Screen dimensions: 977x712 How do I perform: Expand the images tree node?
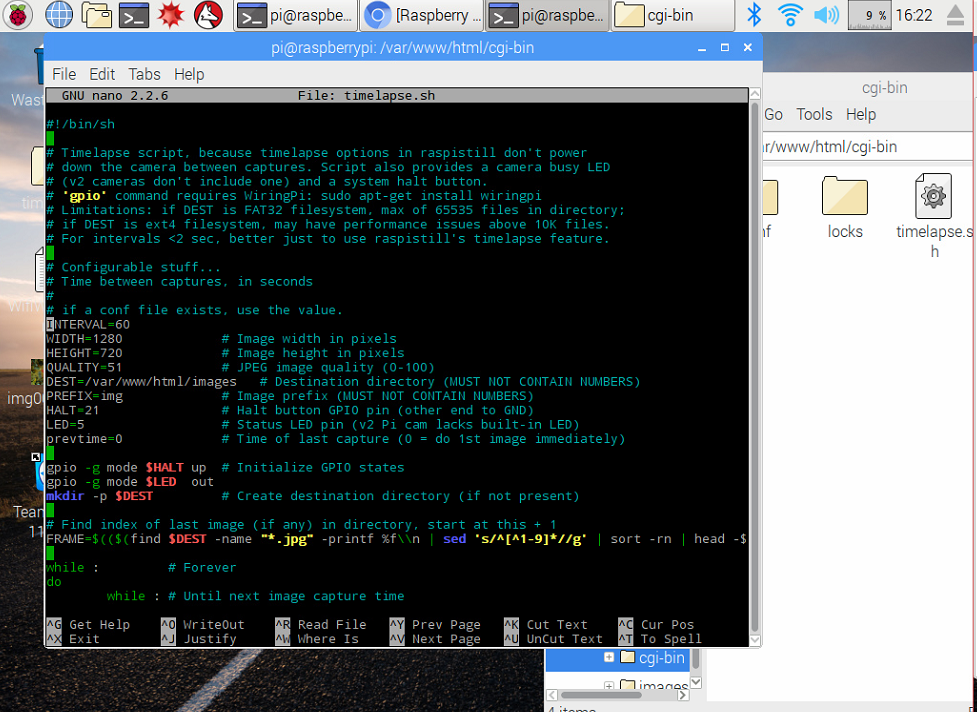point(609,686)
